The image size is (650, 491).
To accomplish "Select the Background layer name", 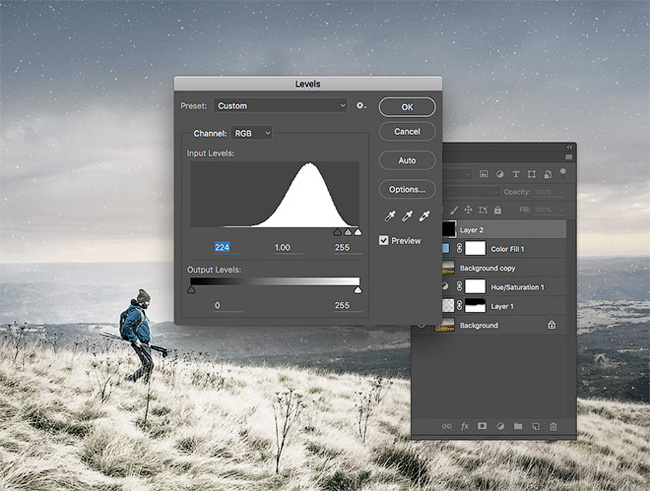I will tap(479, 326).
